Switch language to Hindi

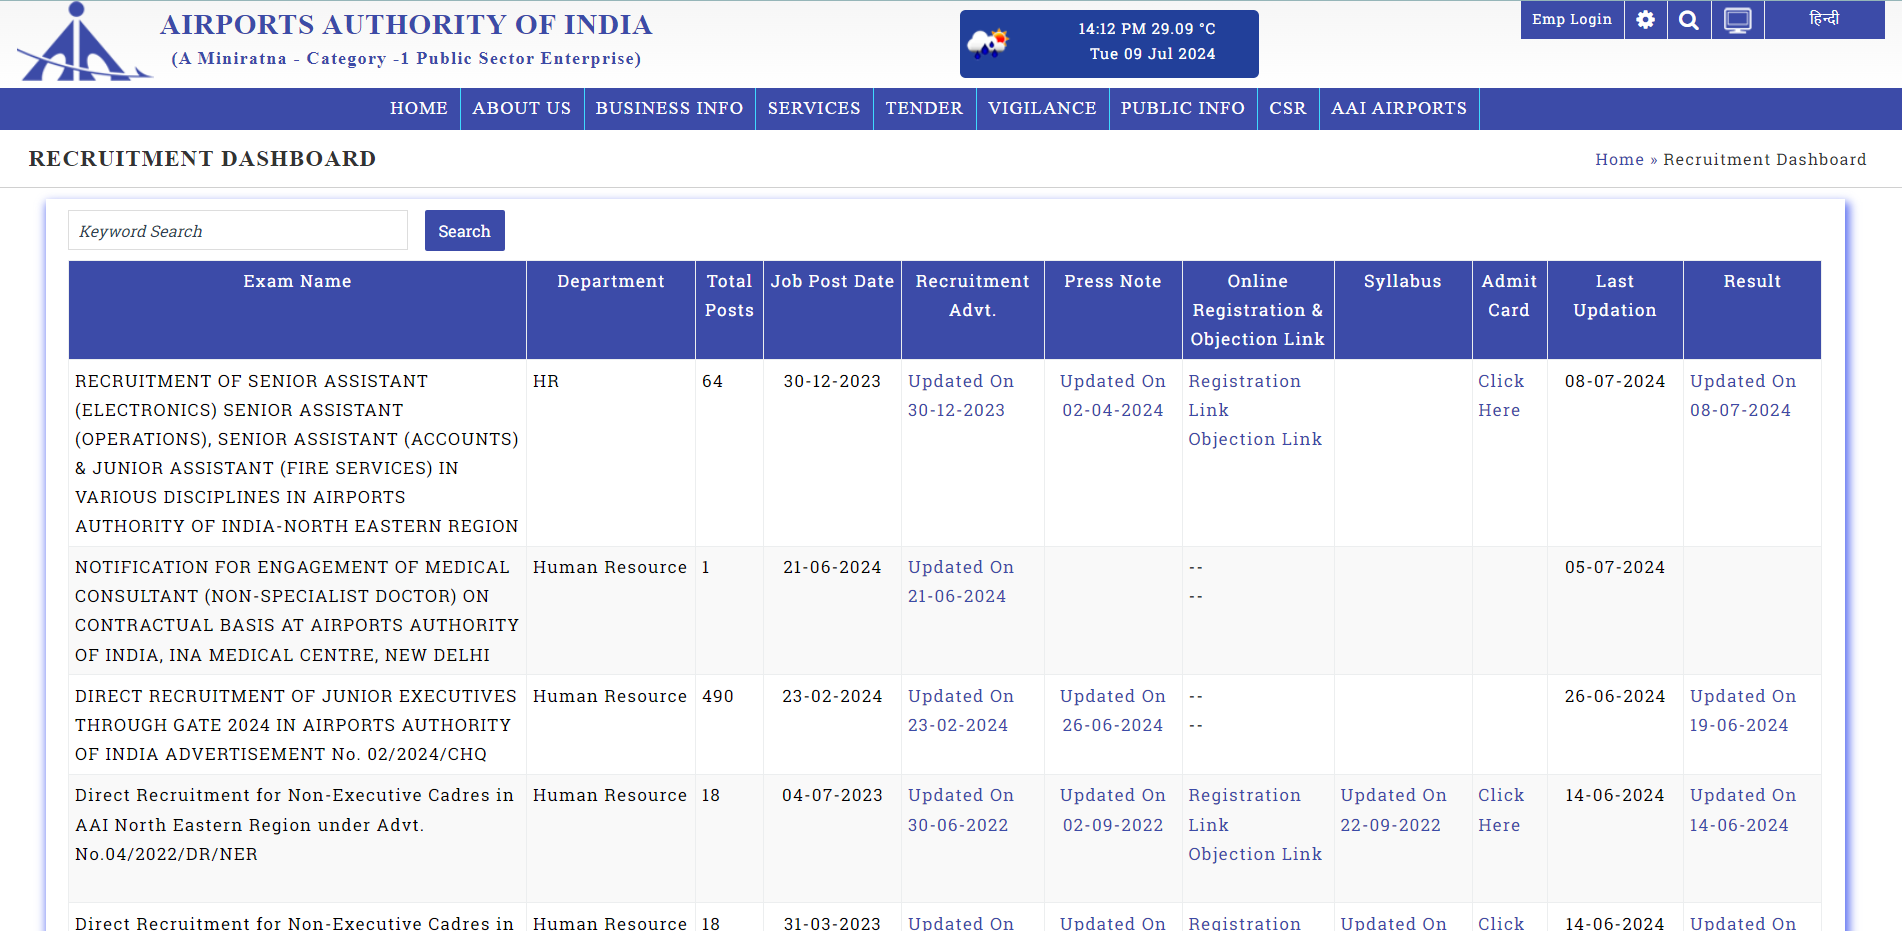[x=1824, y=20]
